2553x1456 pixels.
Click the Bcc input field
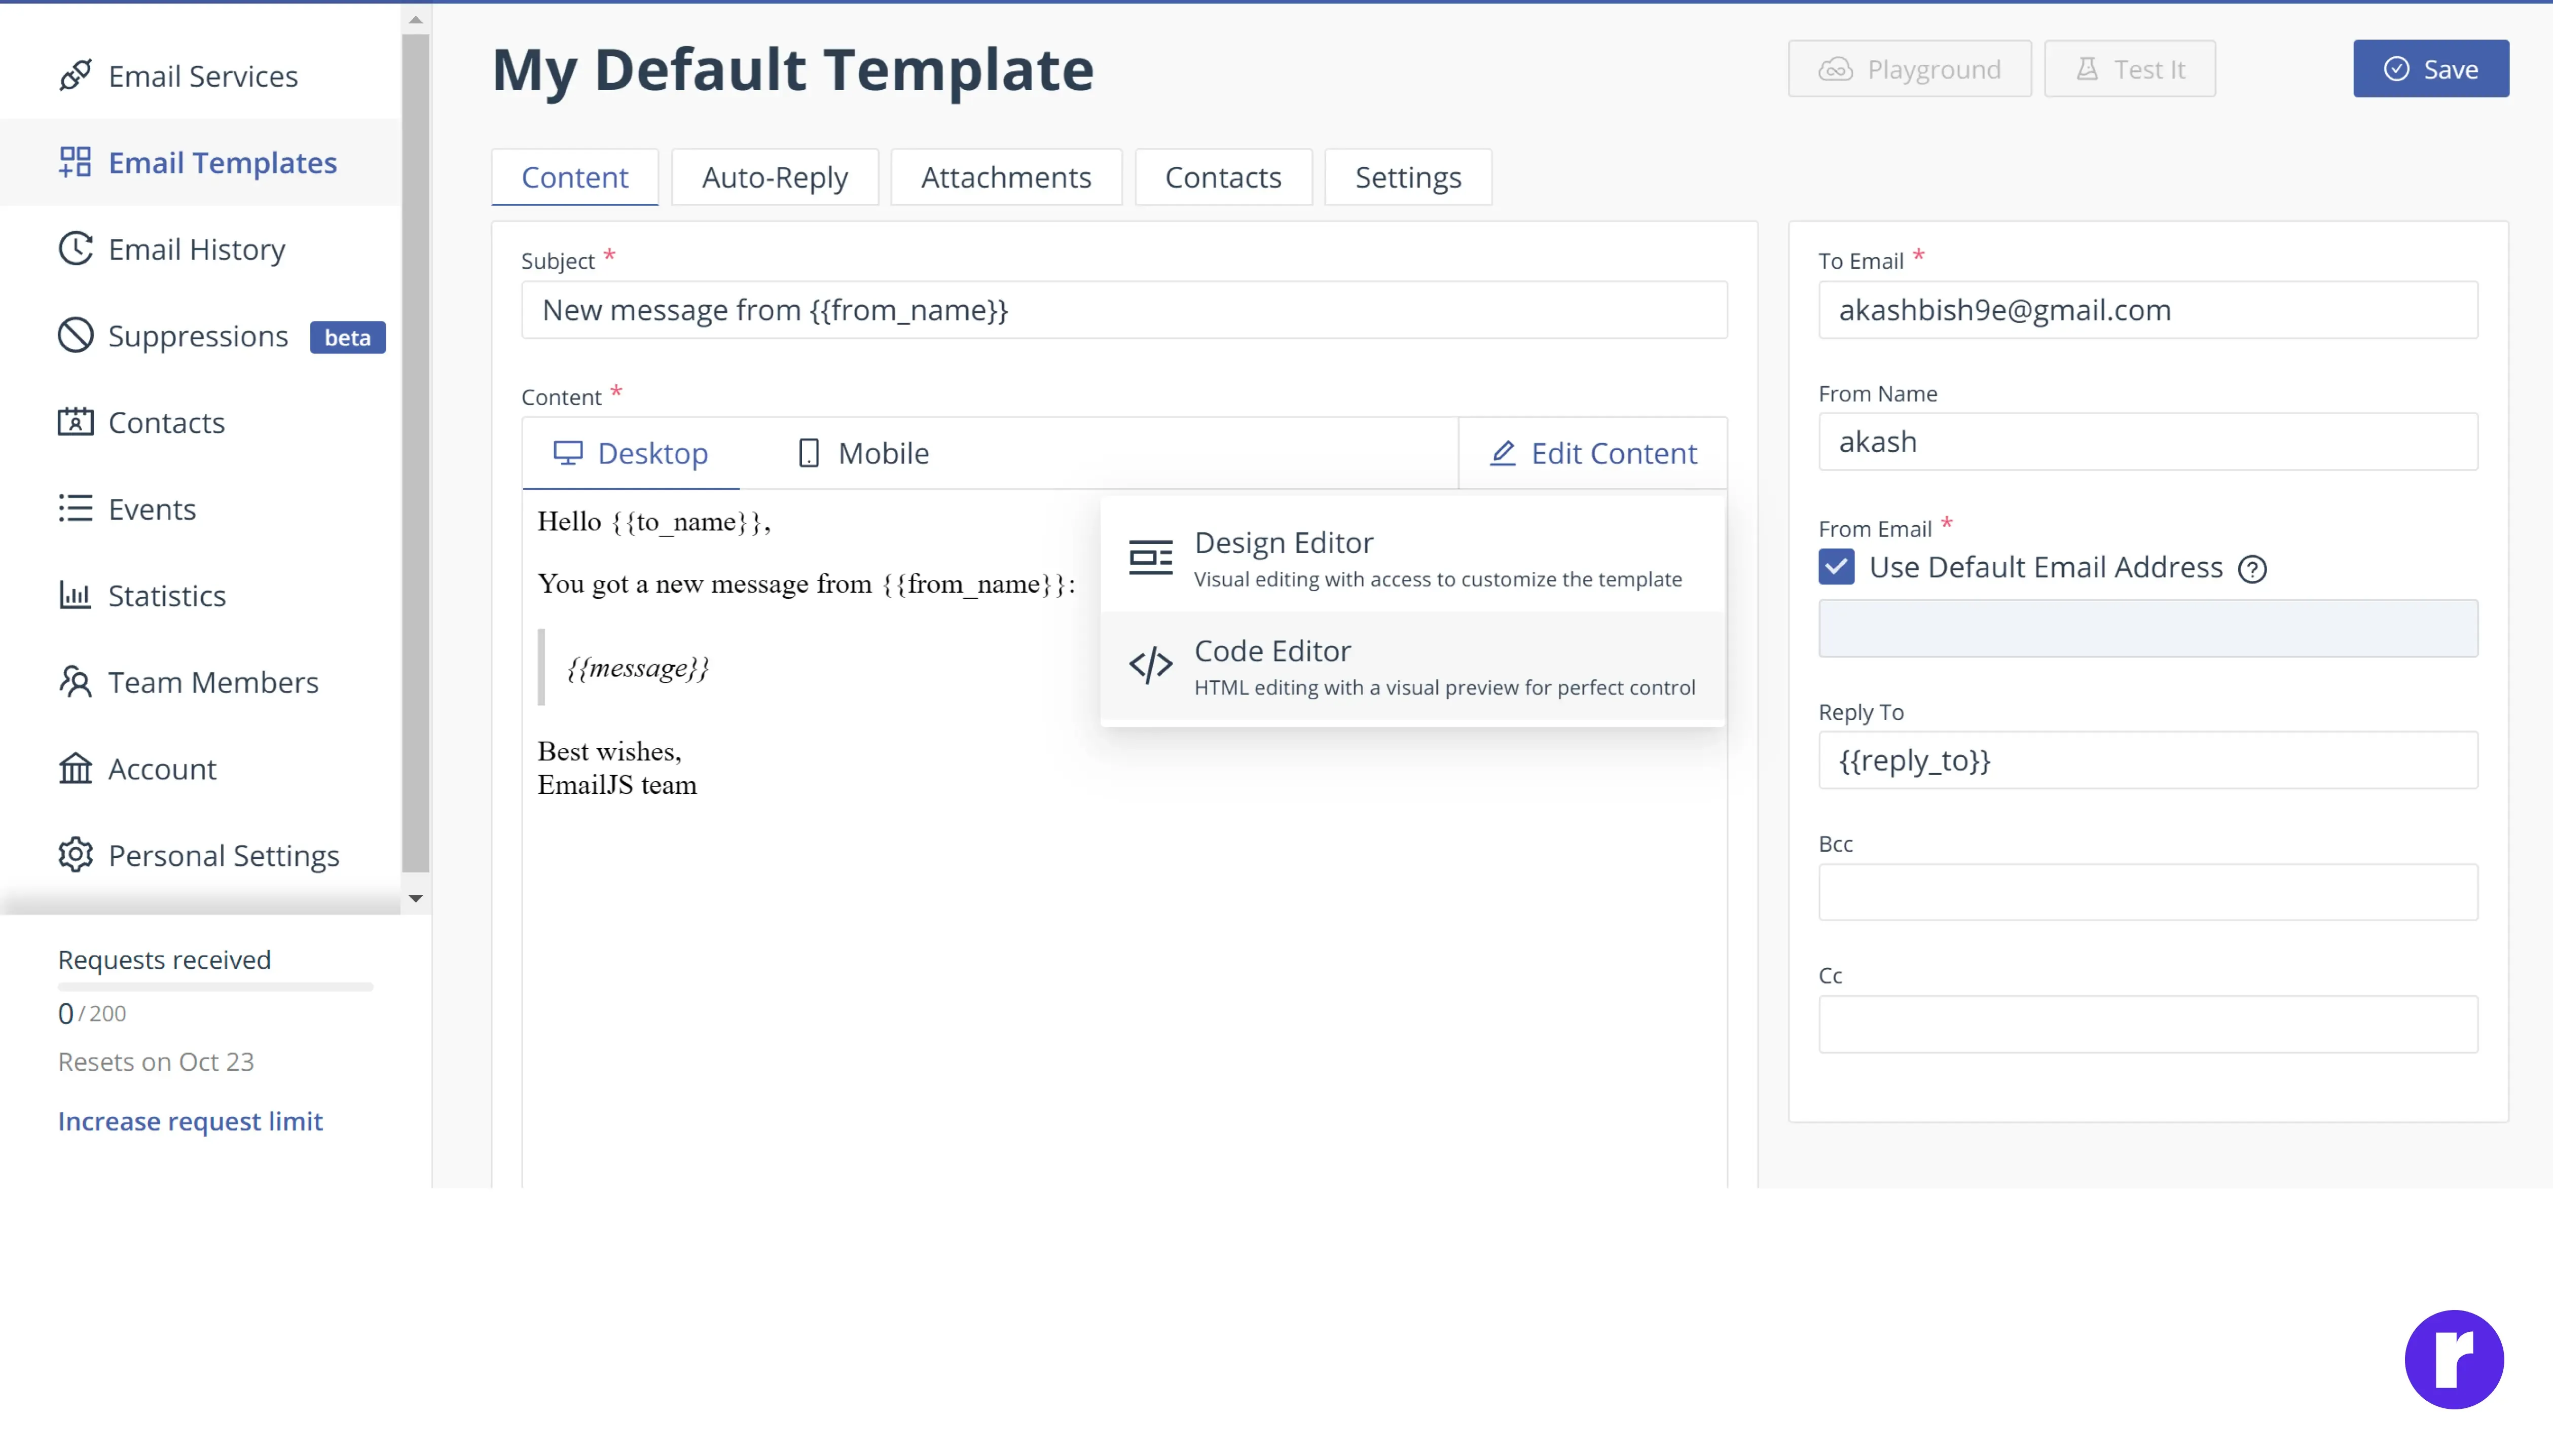2147,892
